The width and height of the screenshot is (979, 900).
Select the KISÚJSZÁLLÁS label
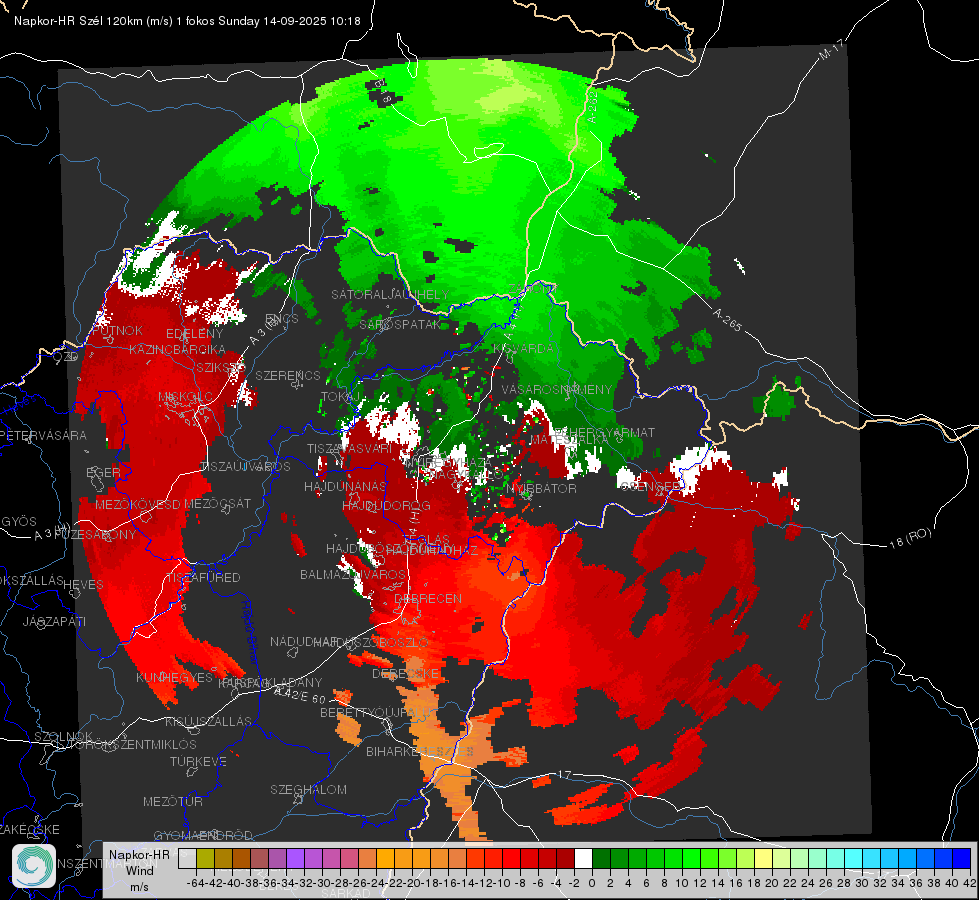(209, 722)
